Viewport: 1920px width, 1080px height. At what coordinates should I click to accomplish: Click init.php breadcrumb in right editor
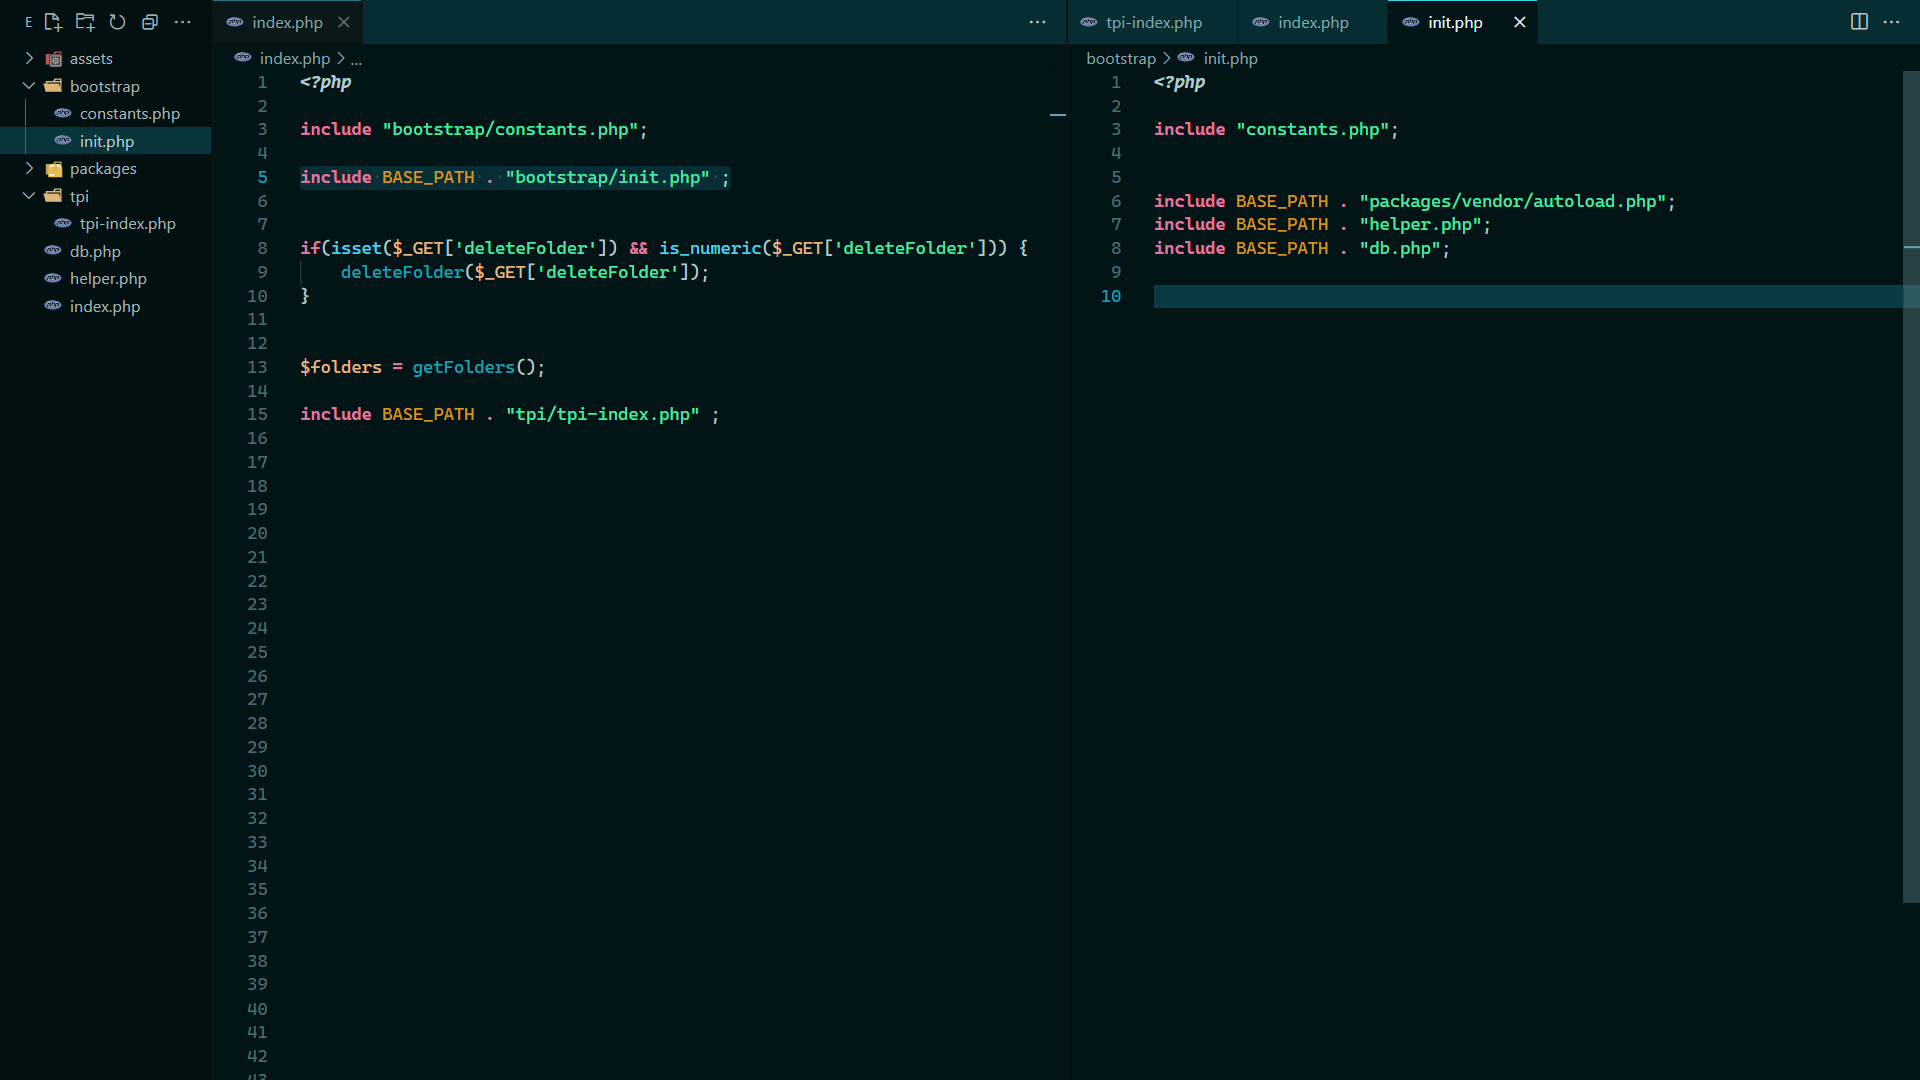point(1230,58)
